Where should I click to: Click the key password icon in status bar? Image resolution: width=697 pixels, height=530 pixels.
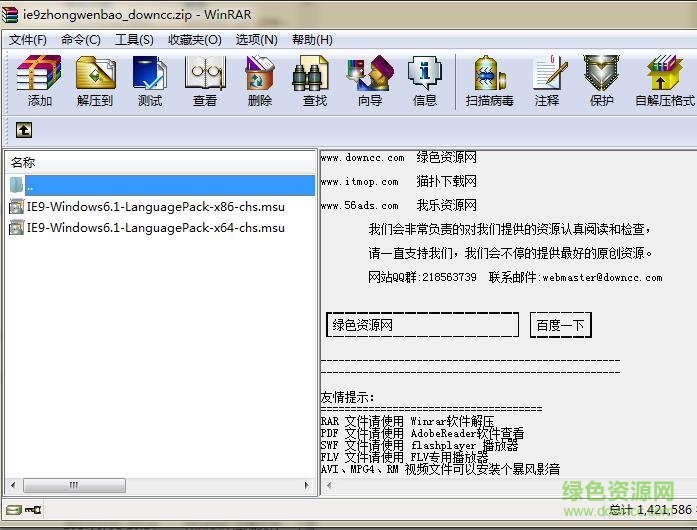(x=33, y=510)
